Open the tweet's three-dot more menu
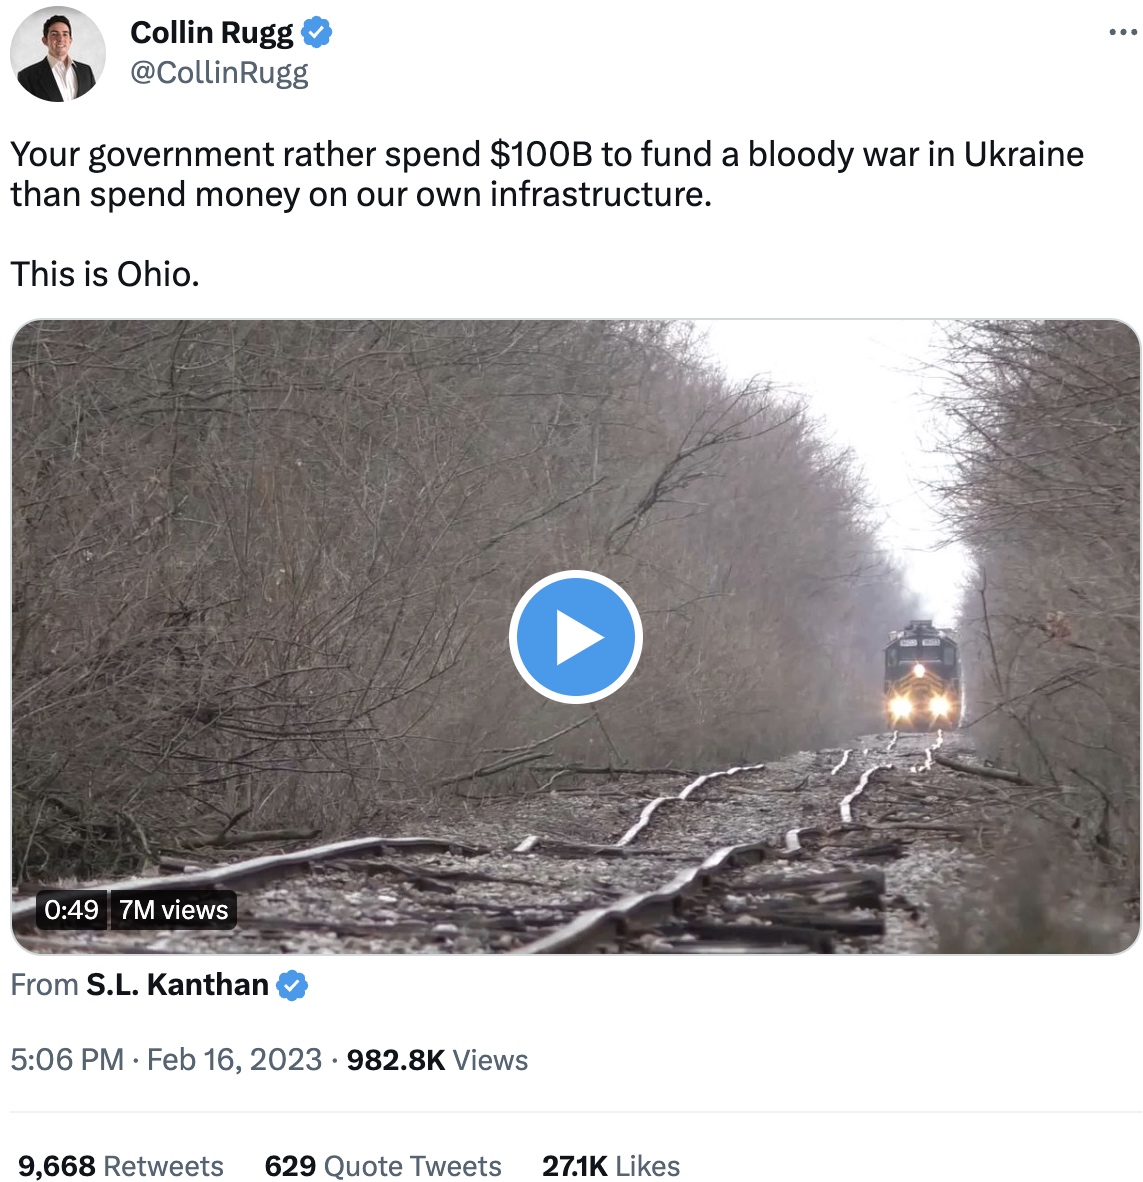This screenshot has height=1182, width=1143. (1123, 33)
